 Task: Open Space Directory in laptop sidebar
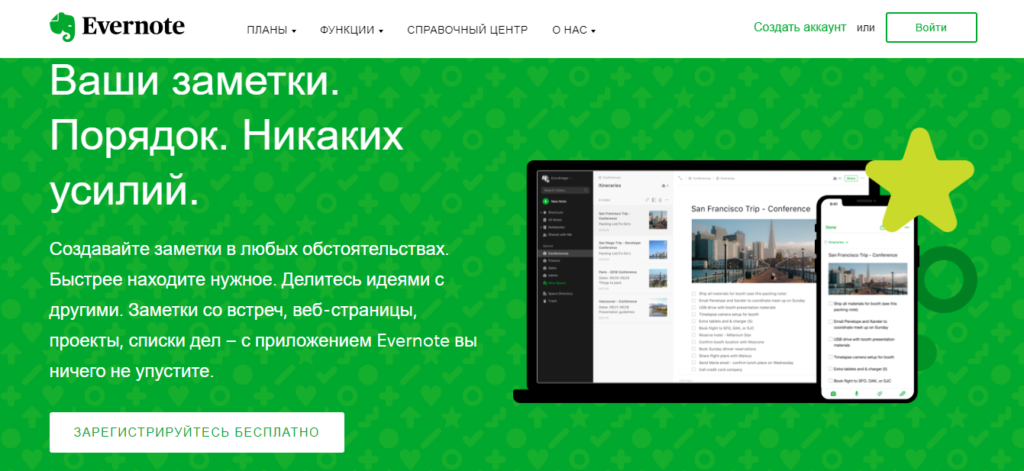[x=560, y=293]
